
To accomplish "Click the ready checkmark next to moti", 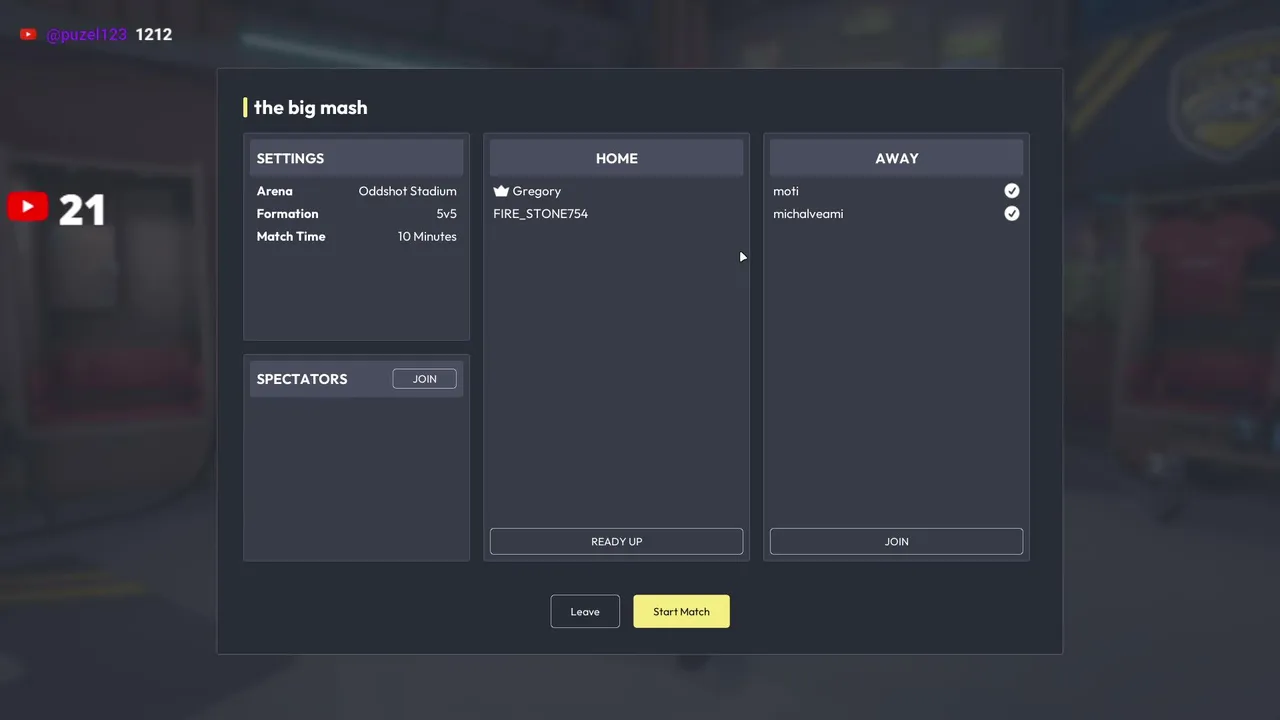I will coord(1012,191).
